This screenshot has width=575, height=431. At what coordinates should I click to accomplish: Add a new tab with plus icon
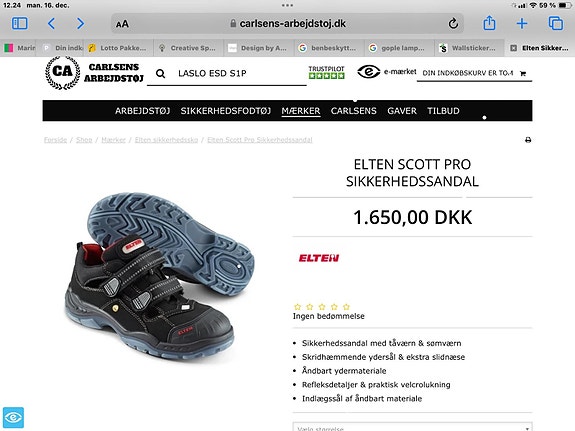[522, 23]
